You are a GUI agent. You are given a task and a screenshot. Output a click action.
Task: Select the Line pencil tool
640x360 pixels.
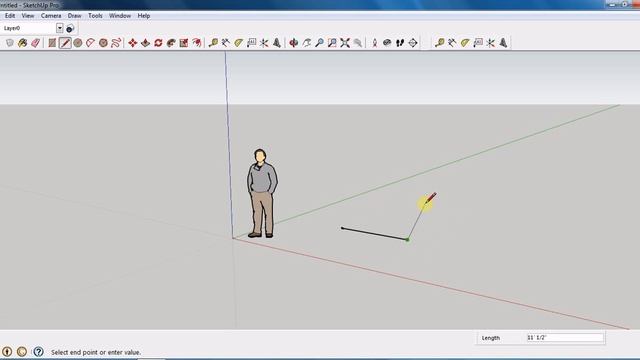coord(65,42)
